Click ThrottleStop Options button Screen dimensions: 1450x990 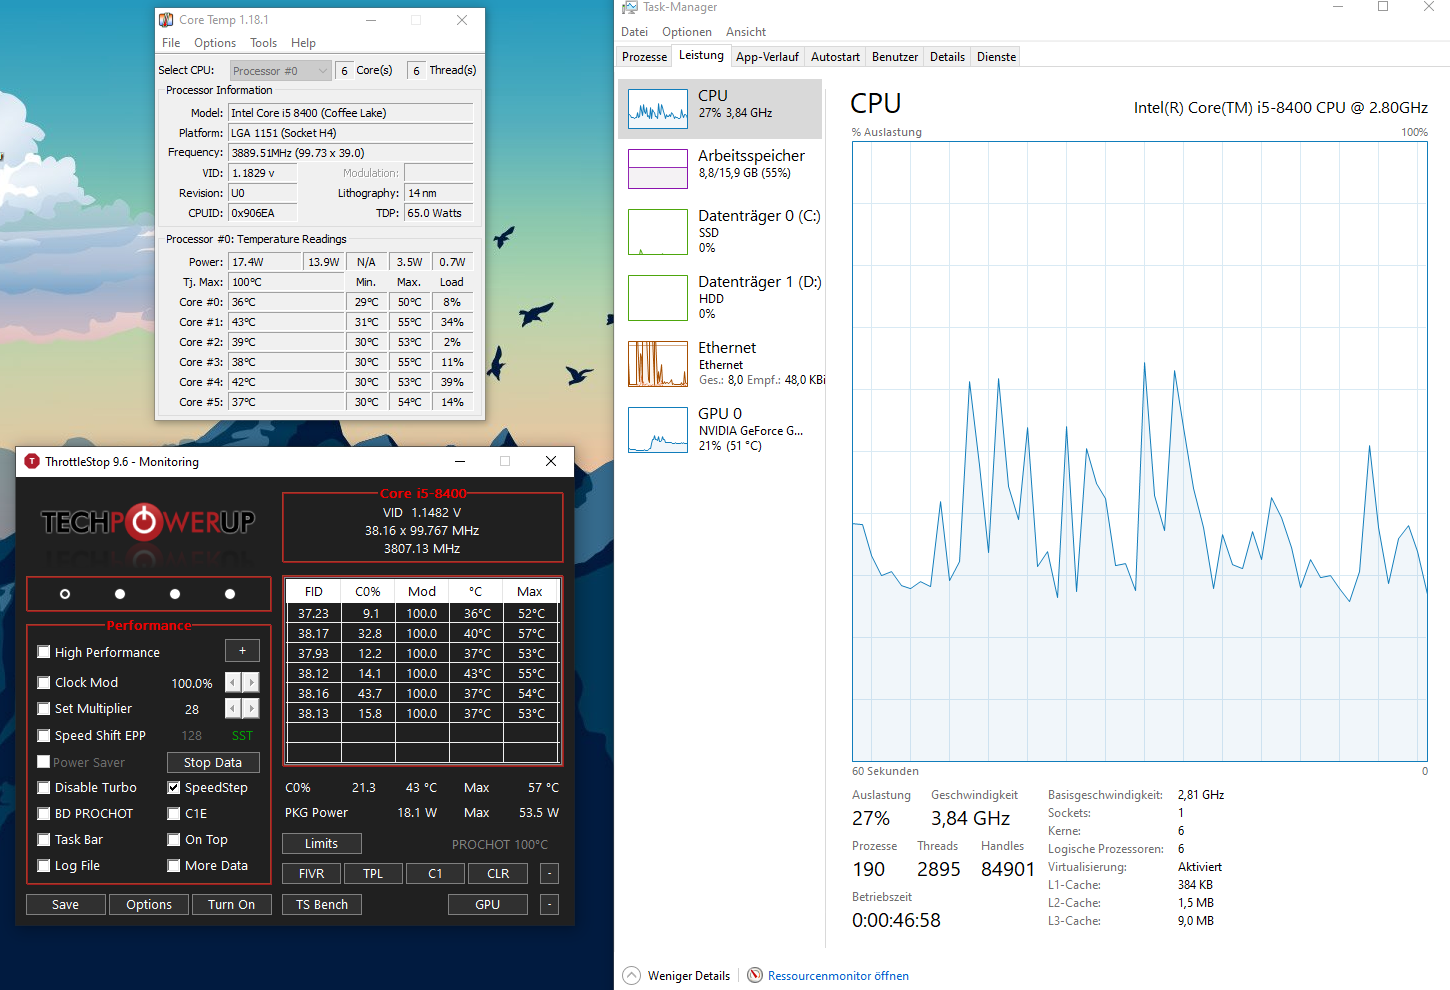(x=149, y=904)
